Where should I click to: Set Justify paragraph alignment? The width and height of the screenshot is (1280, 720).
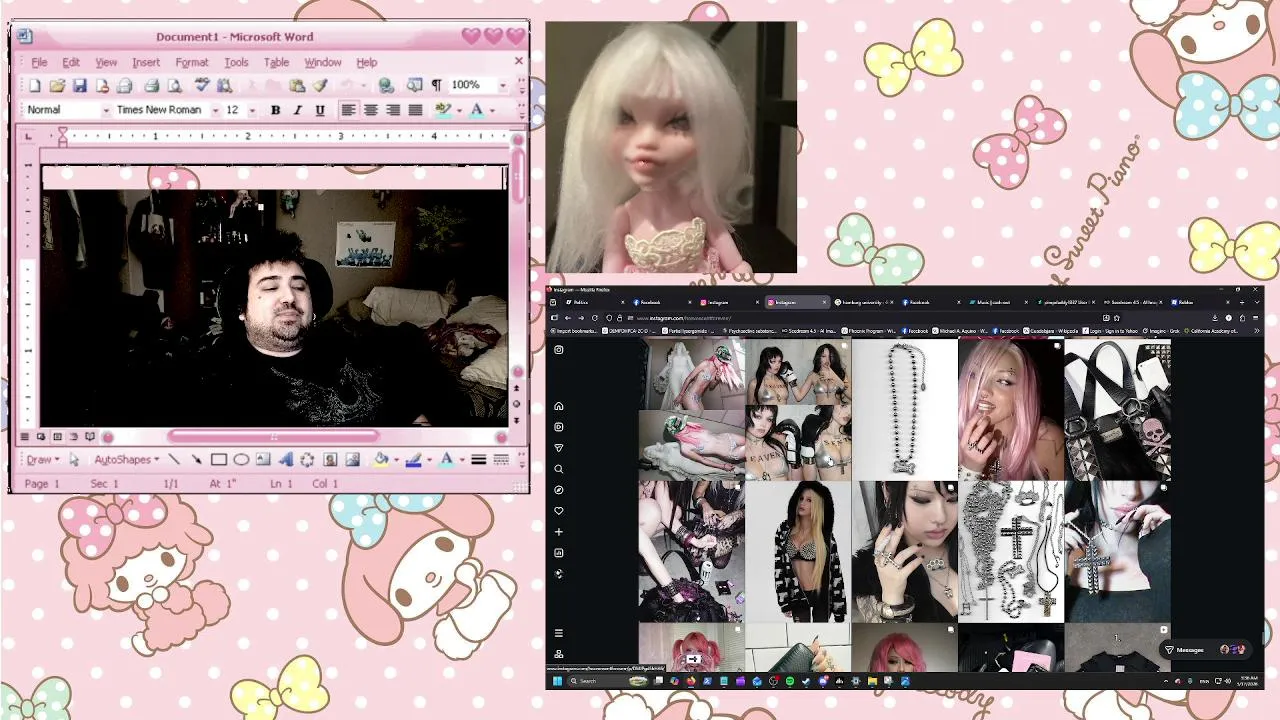[415, 110]
